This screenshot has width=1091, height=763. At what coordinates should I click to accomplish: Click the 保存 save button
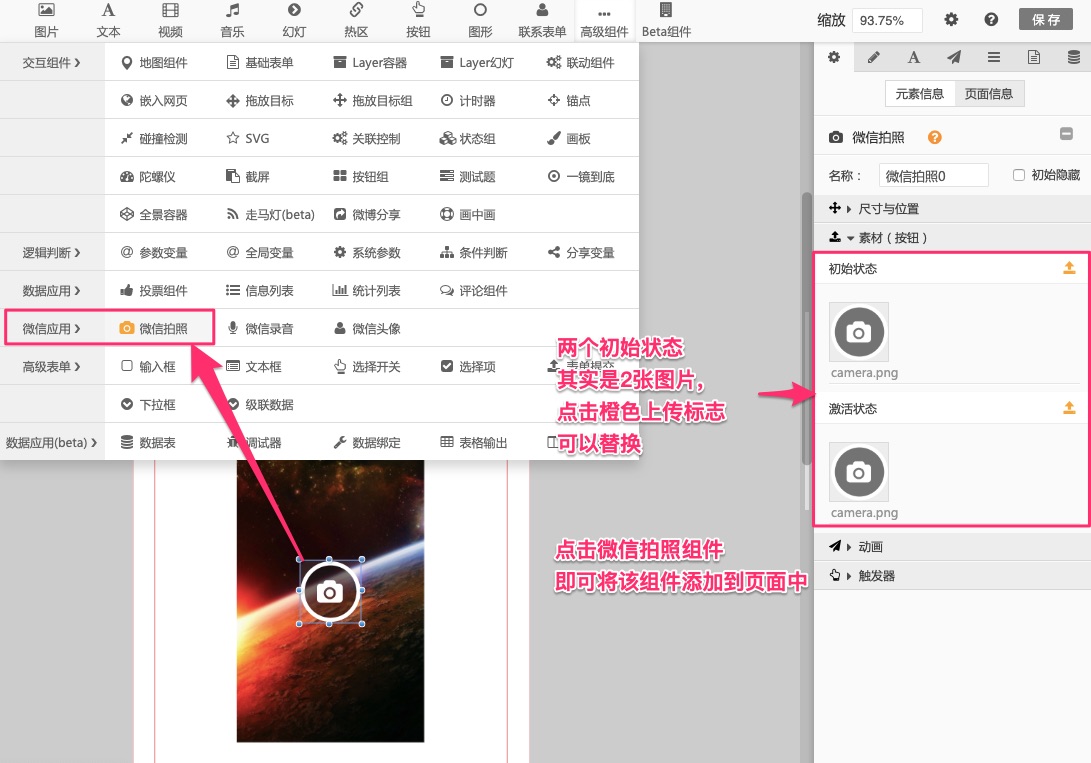pos(1047,20)
